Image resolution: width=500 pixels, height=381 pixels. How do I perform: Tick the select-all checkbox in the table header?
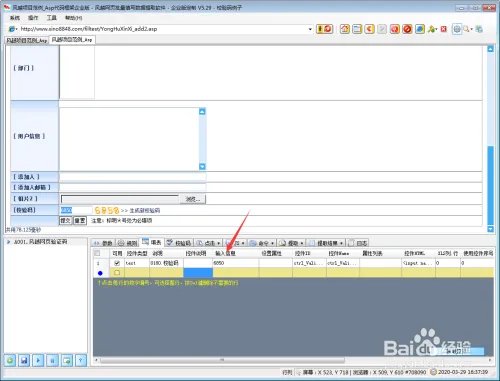97,253
